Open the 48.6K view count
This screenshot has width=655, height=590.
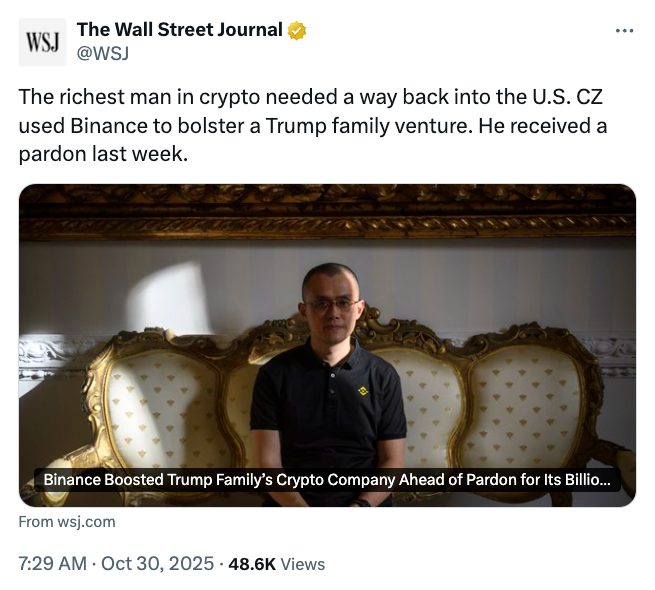(x=252, y=564)
